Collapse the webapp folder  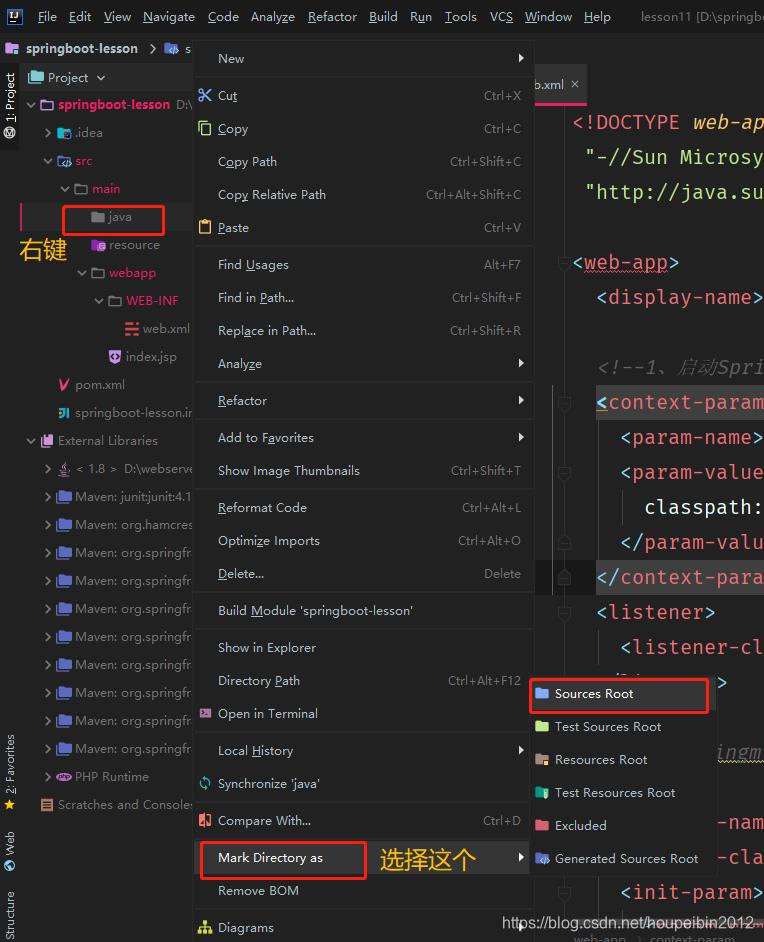(82, 273)
